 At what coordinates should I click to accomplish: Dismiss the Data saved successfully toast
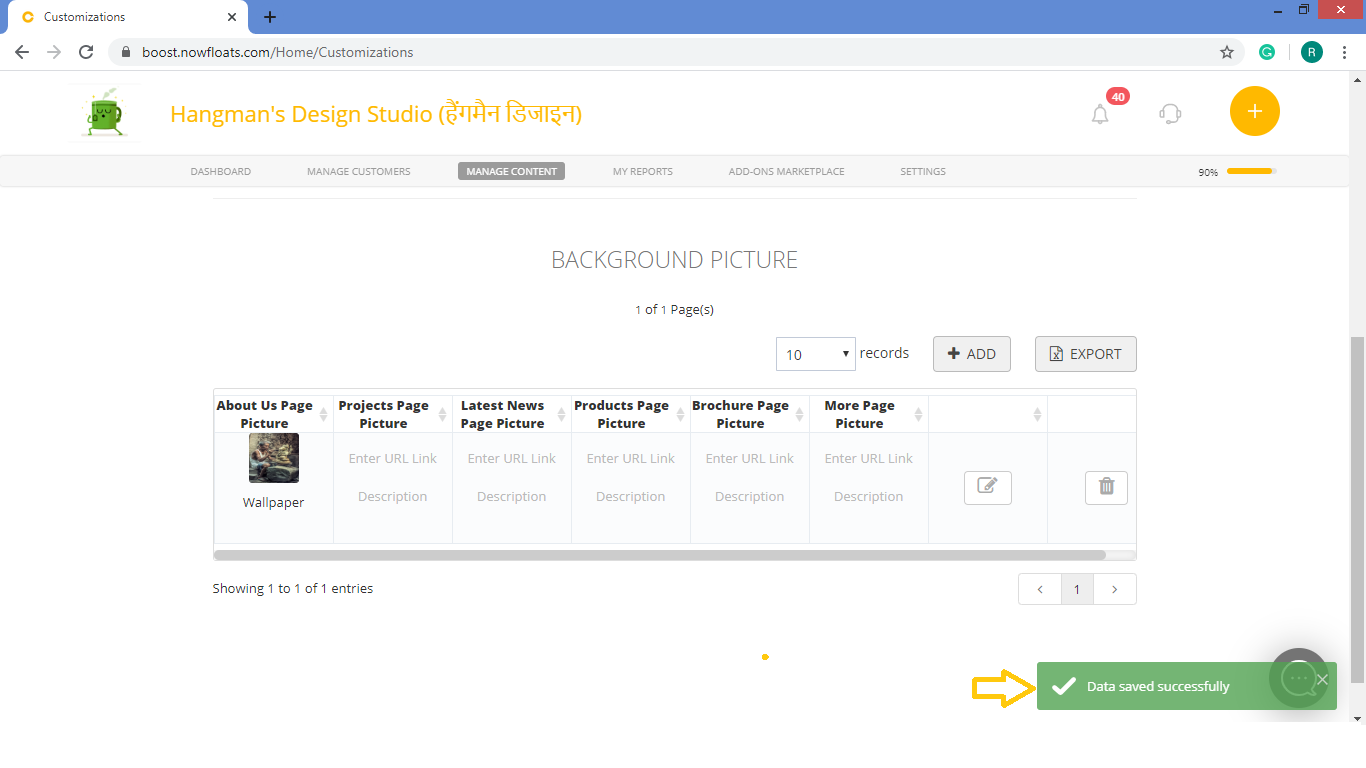(1322, 679)
